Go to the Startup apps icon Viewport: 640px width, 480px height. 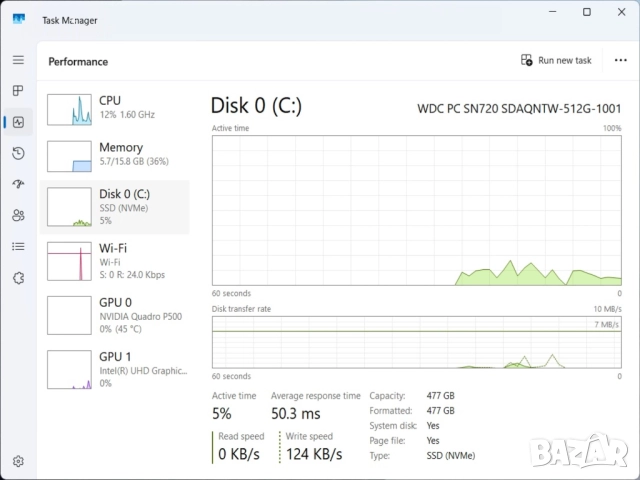[x=18, y=184]
